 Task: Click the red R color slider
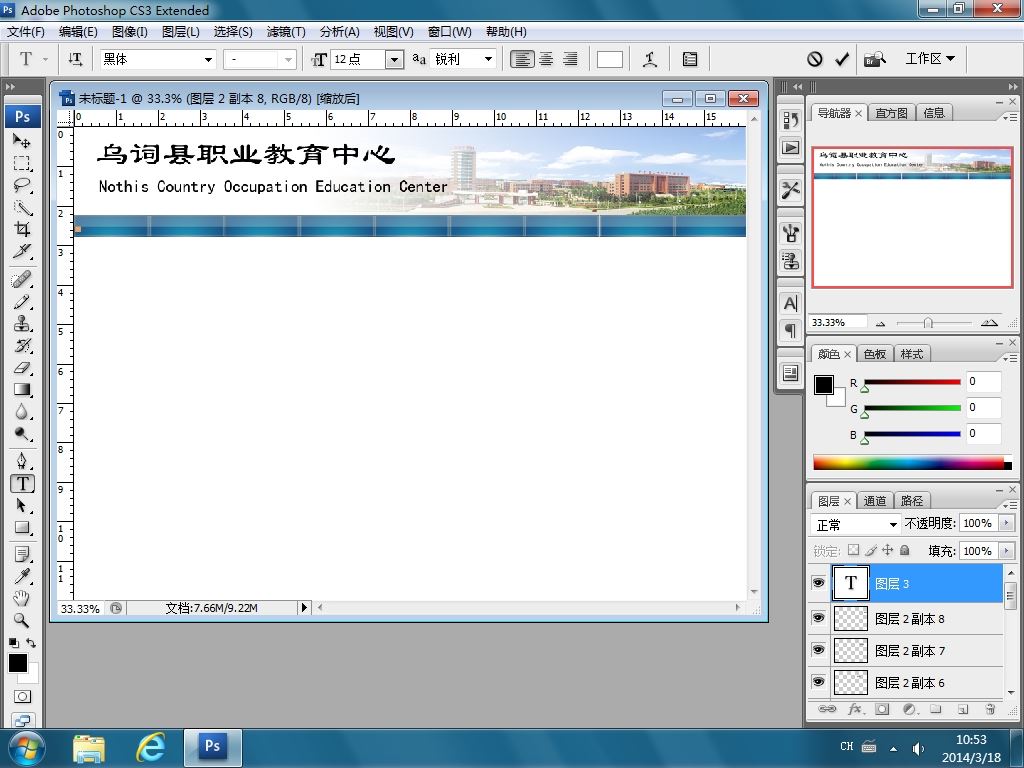tap(912, 382)
